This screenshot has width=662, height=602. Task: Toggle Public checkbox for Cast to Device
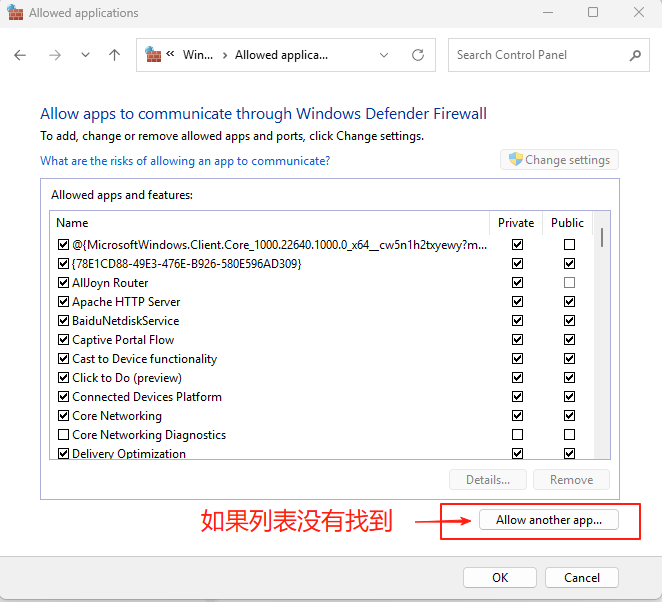pyautogui.click(x=569, y=358)
